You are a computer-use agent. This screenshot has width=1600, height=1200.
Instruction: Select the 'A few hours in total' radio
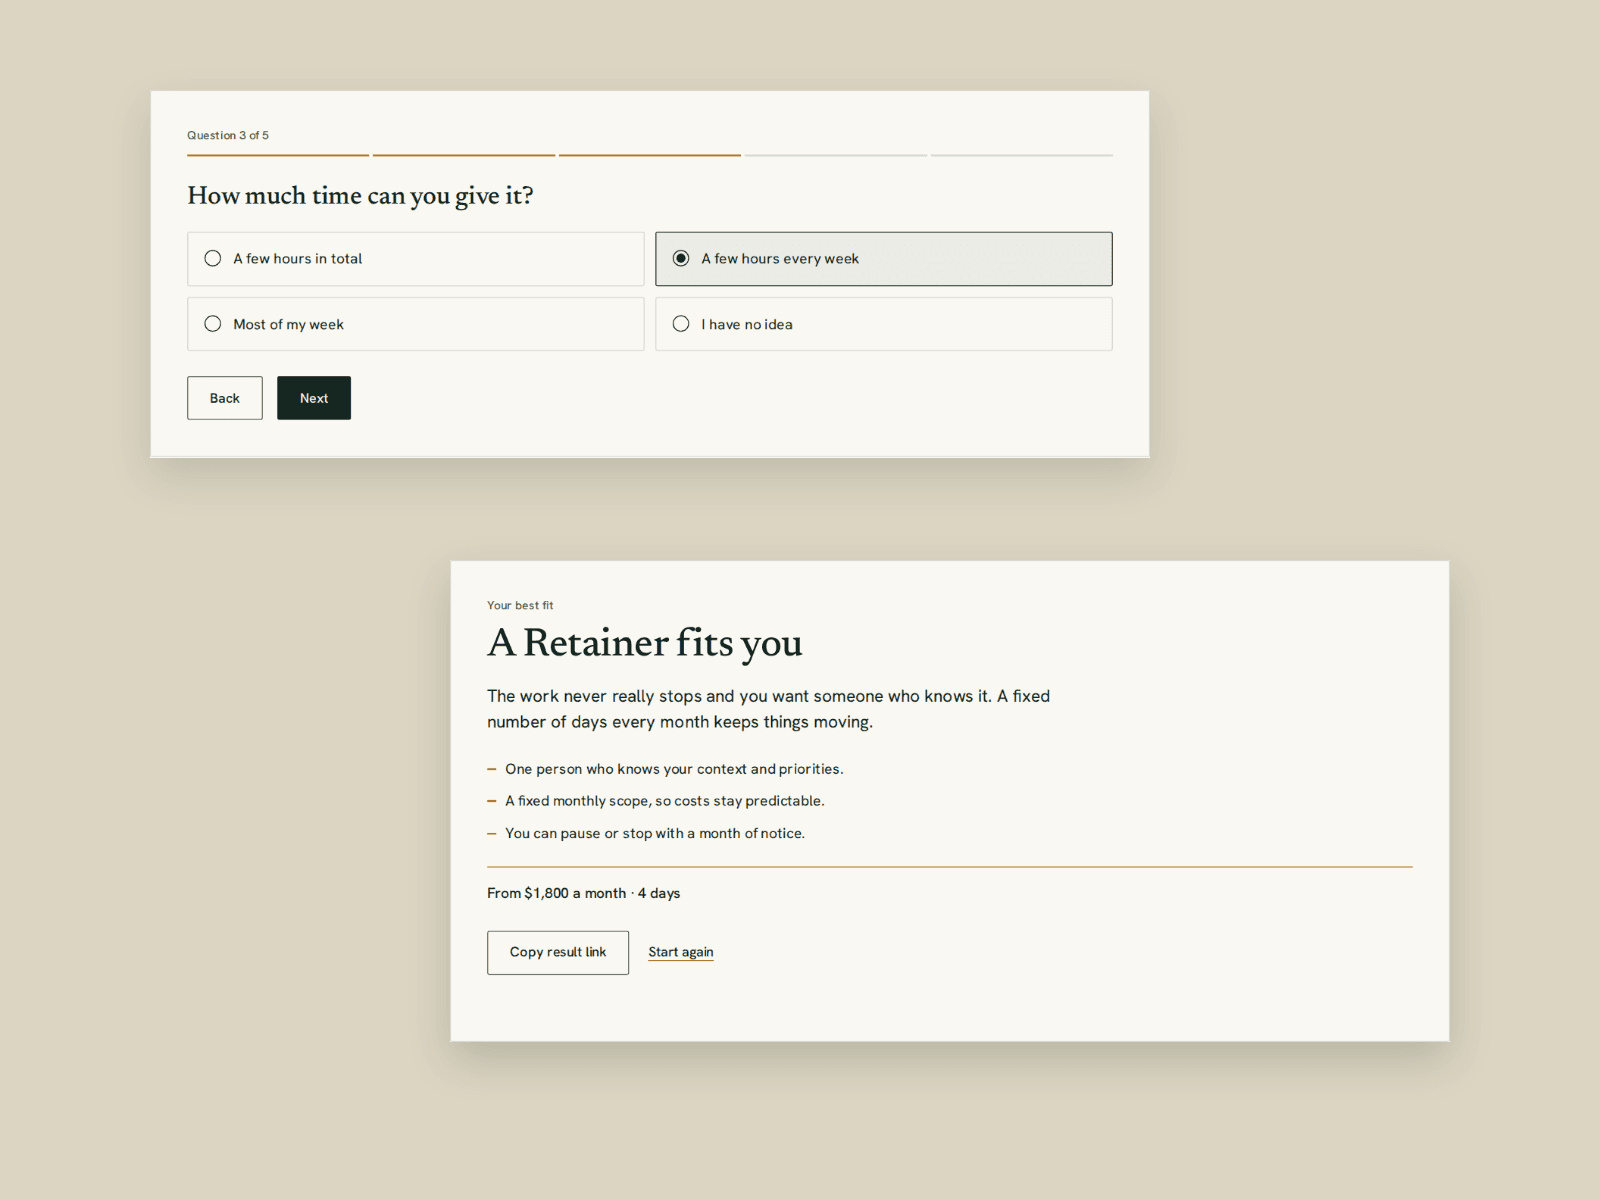[415, 259]
